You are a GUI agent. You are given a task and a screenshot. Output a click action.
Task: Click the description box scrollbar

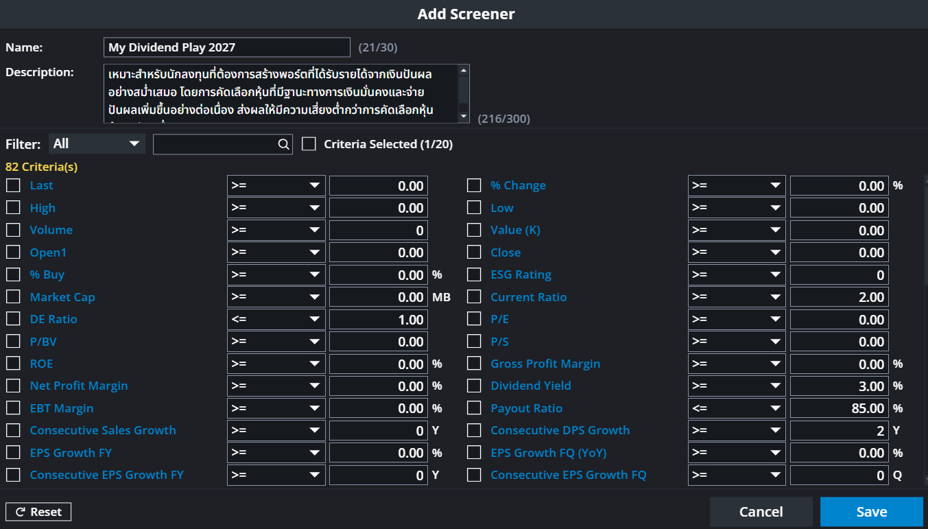pos(463,93)
